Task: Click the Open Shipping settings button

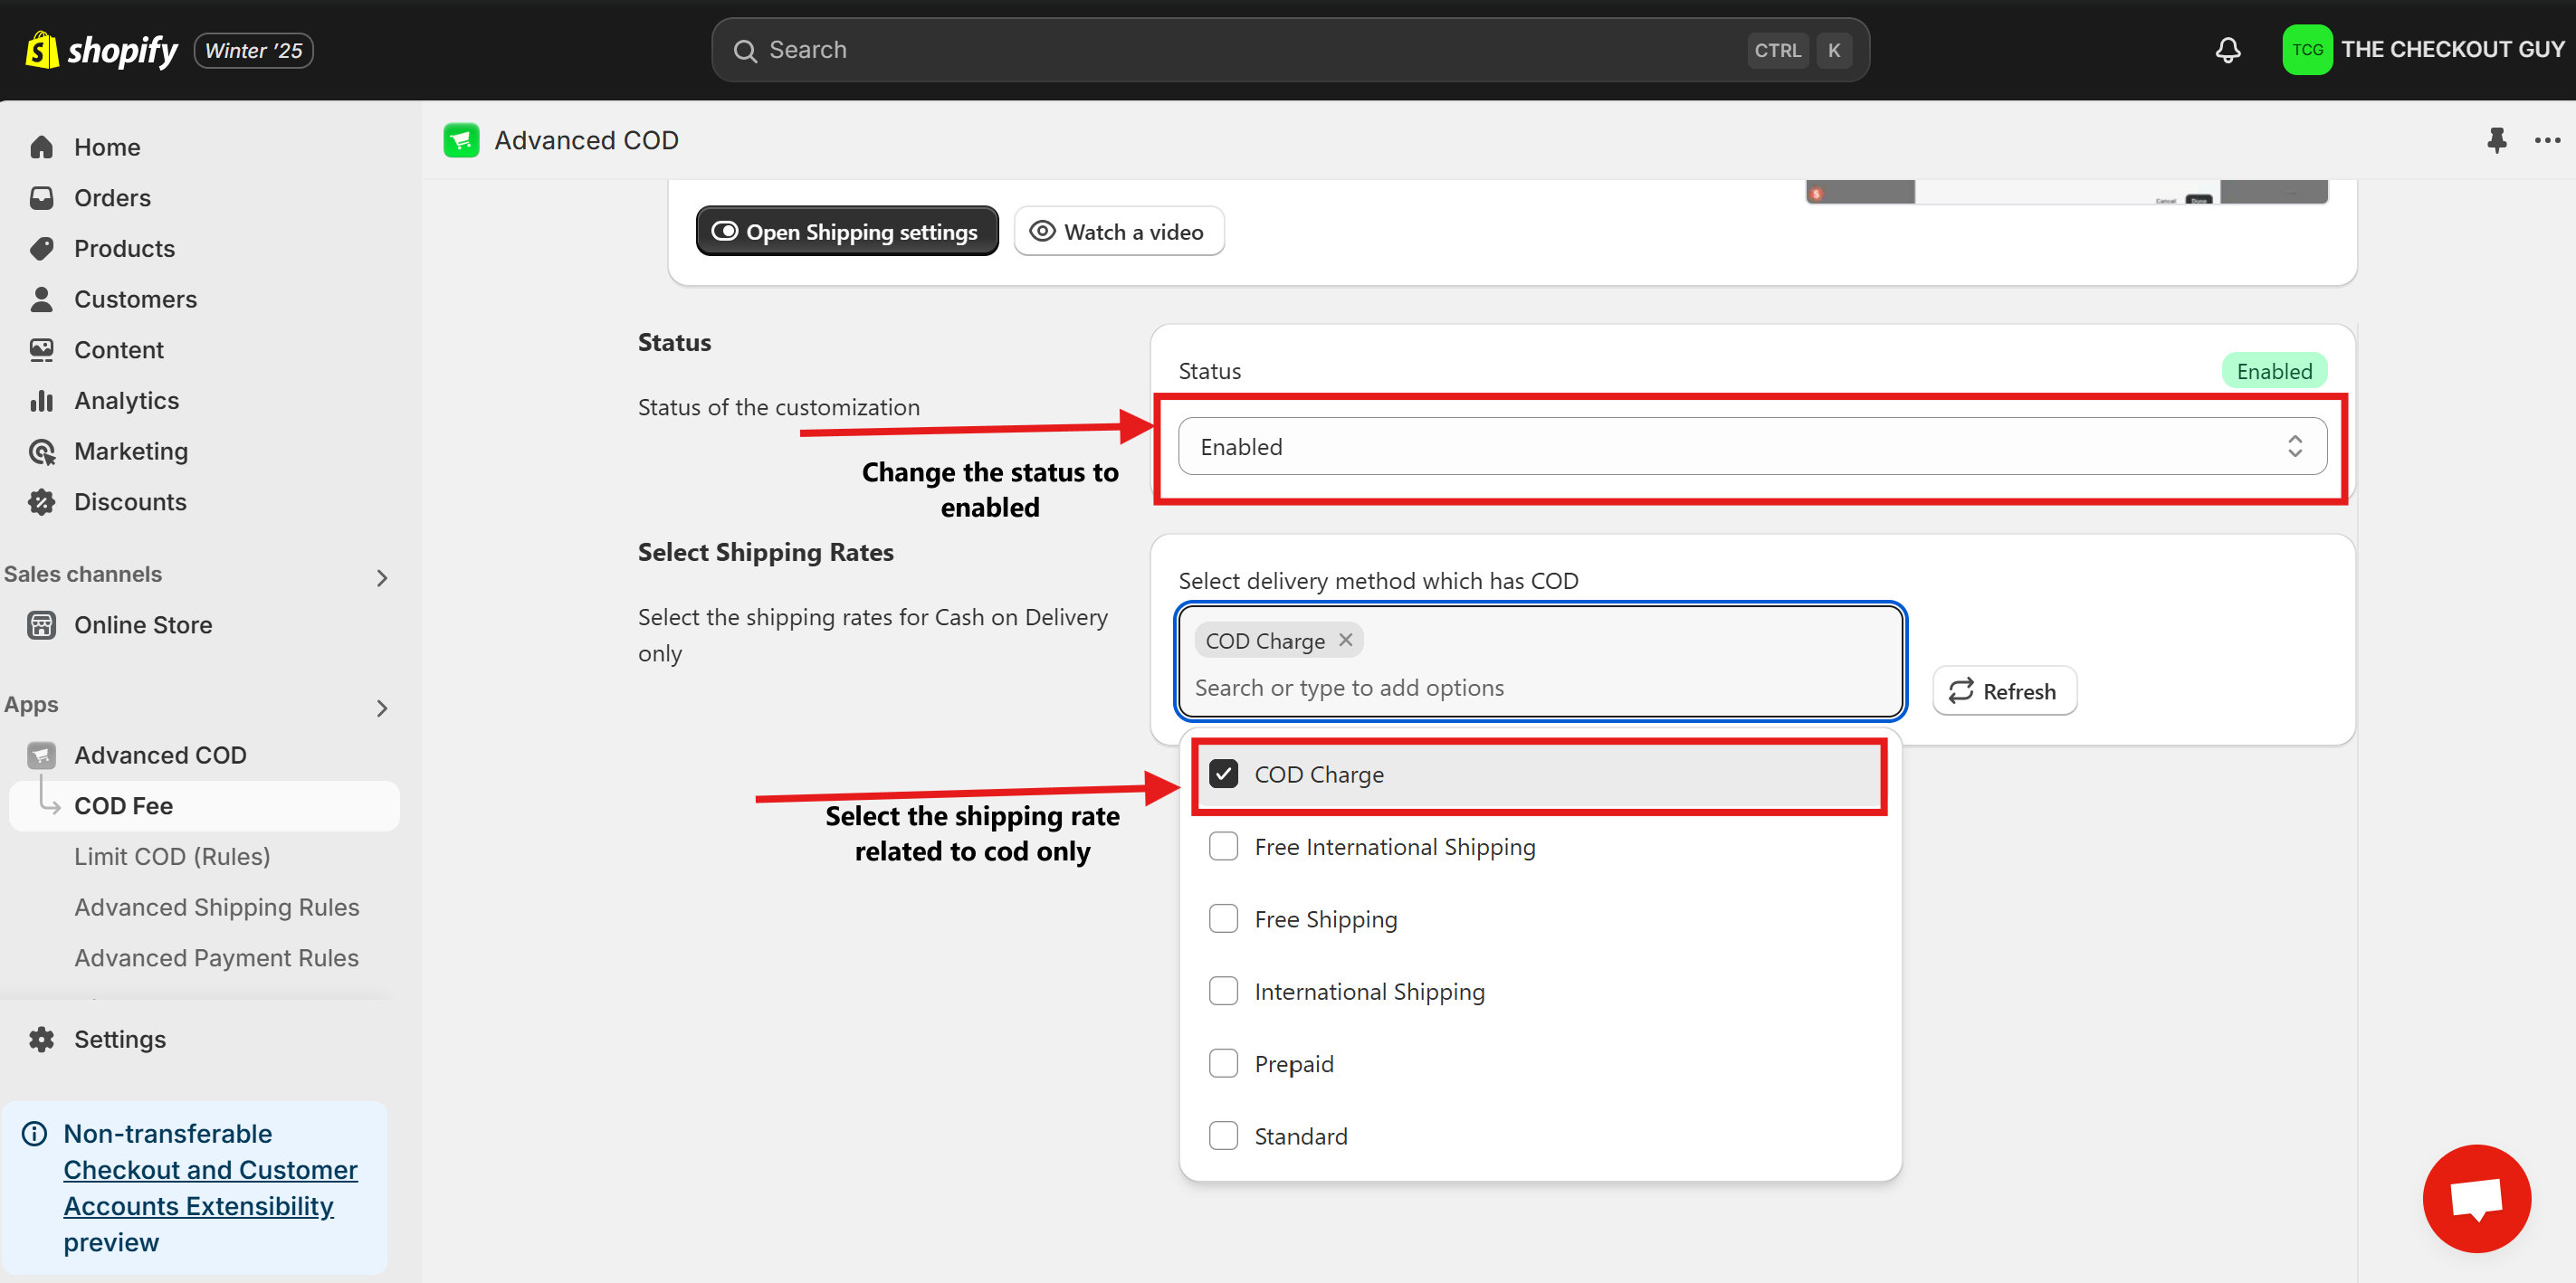Action: pyautogui.click(x=846, y=232)
